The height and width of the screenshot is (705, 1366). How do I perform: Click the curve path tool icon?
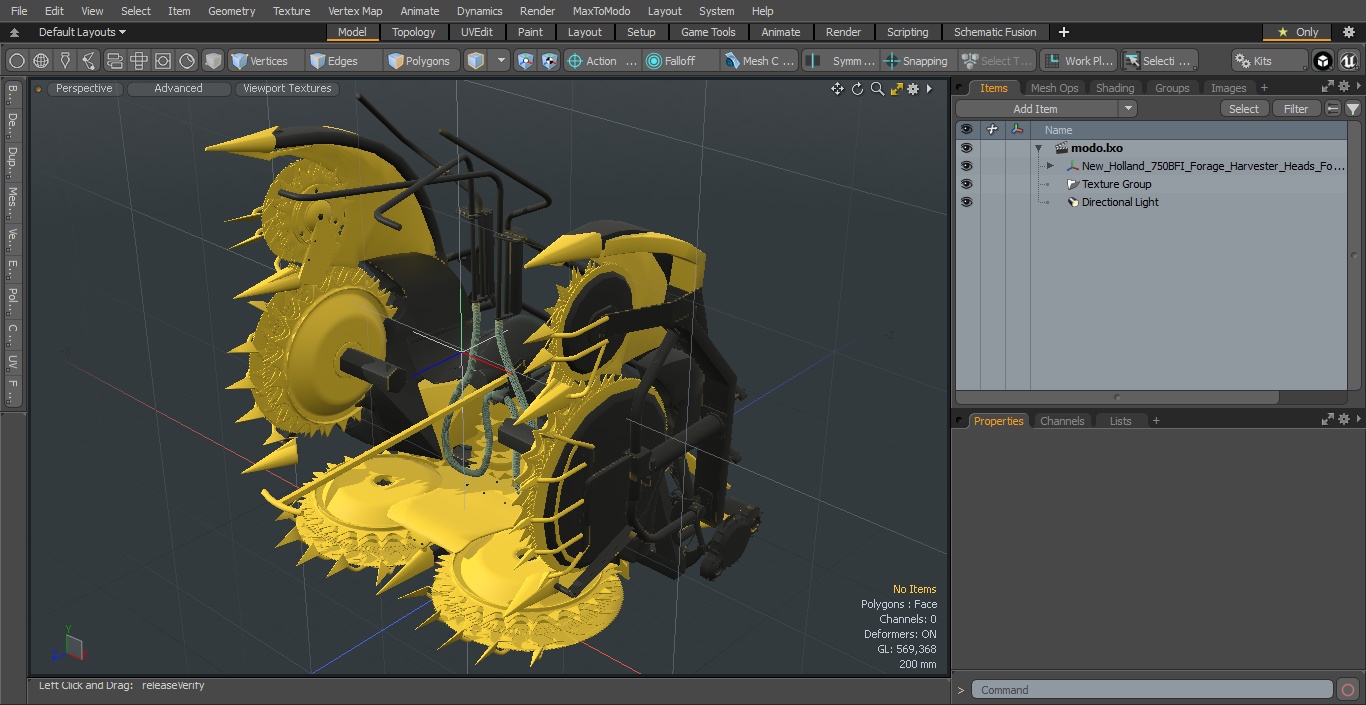(89, 61)
